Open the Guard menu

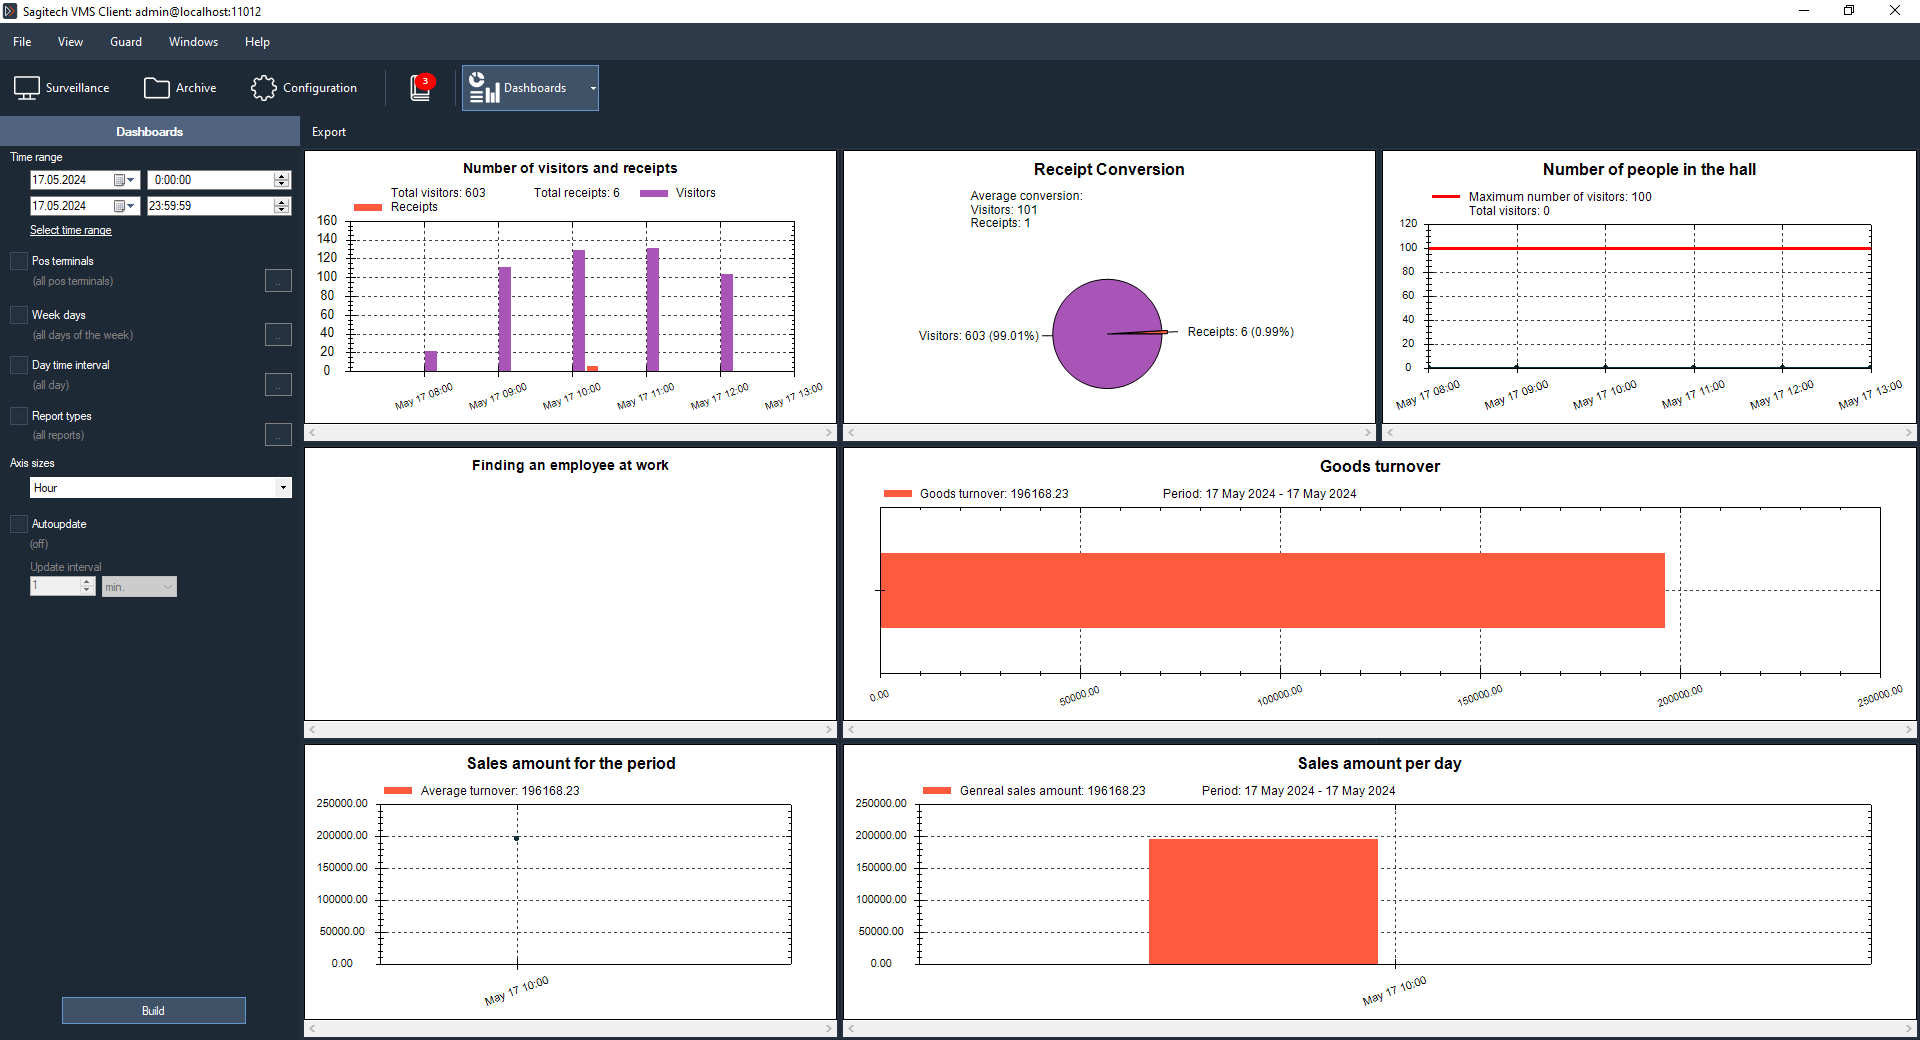click(126, 42)
